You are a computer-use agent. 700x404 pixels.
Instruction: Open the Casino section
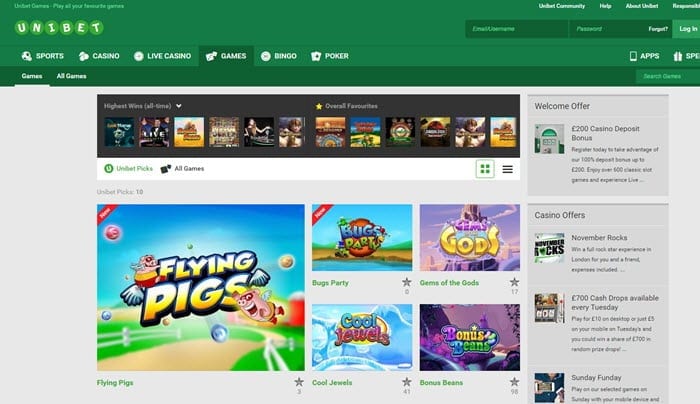[x=99, y=56]
